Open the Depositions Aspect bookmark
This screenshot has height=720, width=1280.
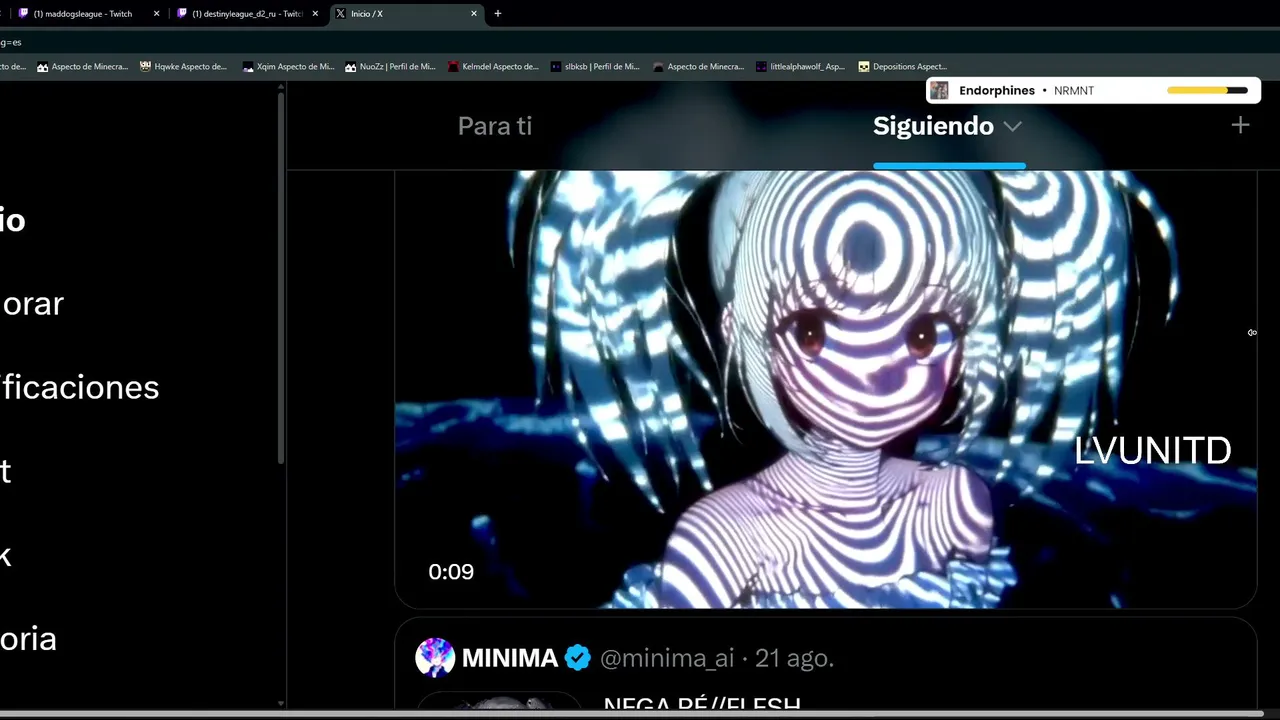click(902, 67)
